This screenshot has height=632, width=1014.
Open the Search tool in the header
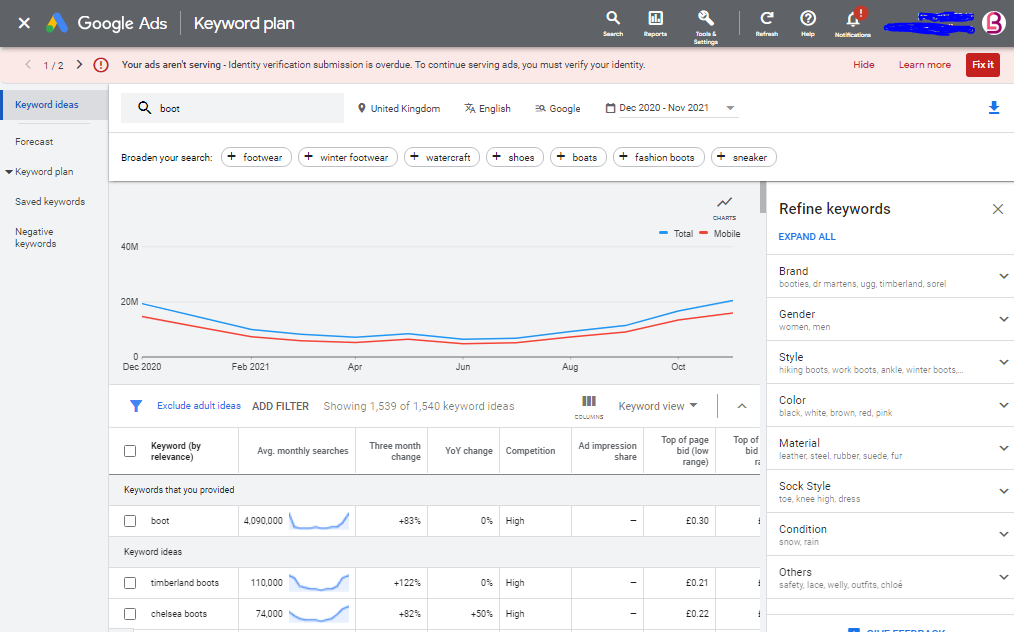coord(612,23)
